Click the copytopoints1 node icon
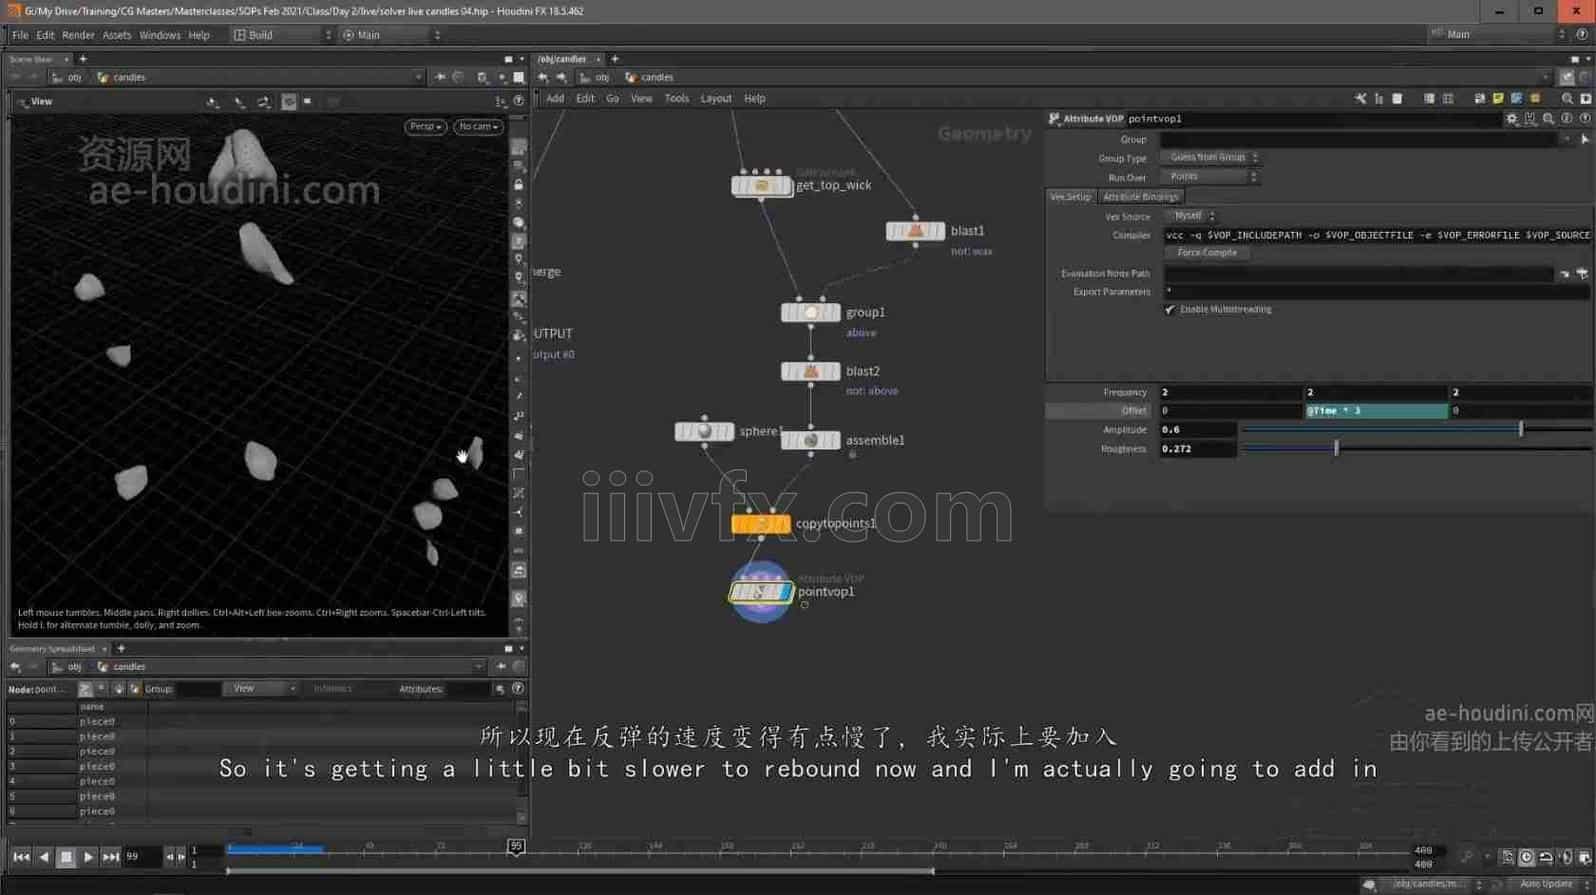 761,524
